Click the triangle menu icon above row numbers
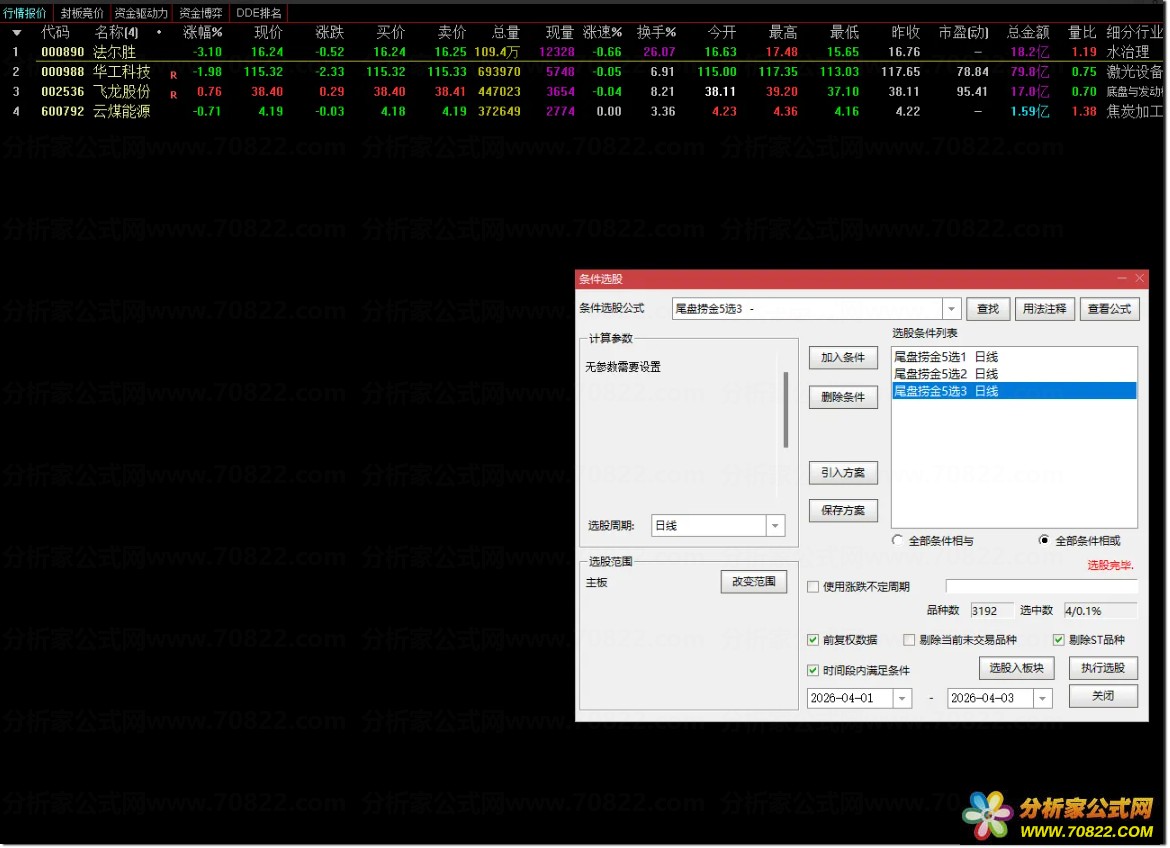 pyautogui.click(x=16, y=33)
